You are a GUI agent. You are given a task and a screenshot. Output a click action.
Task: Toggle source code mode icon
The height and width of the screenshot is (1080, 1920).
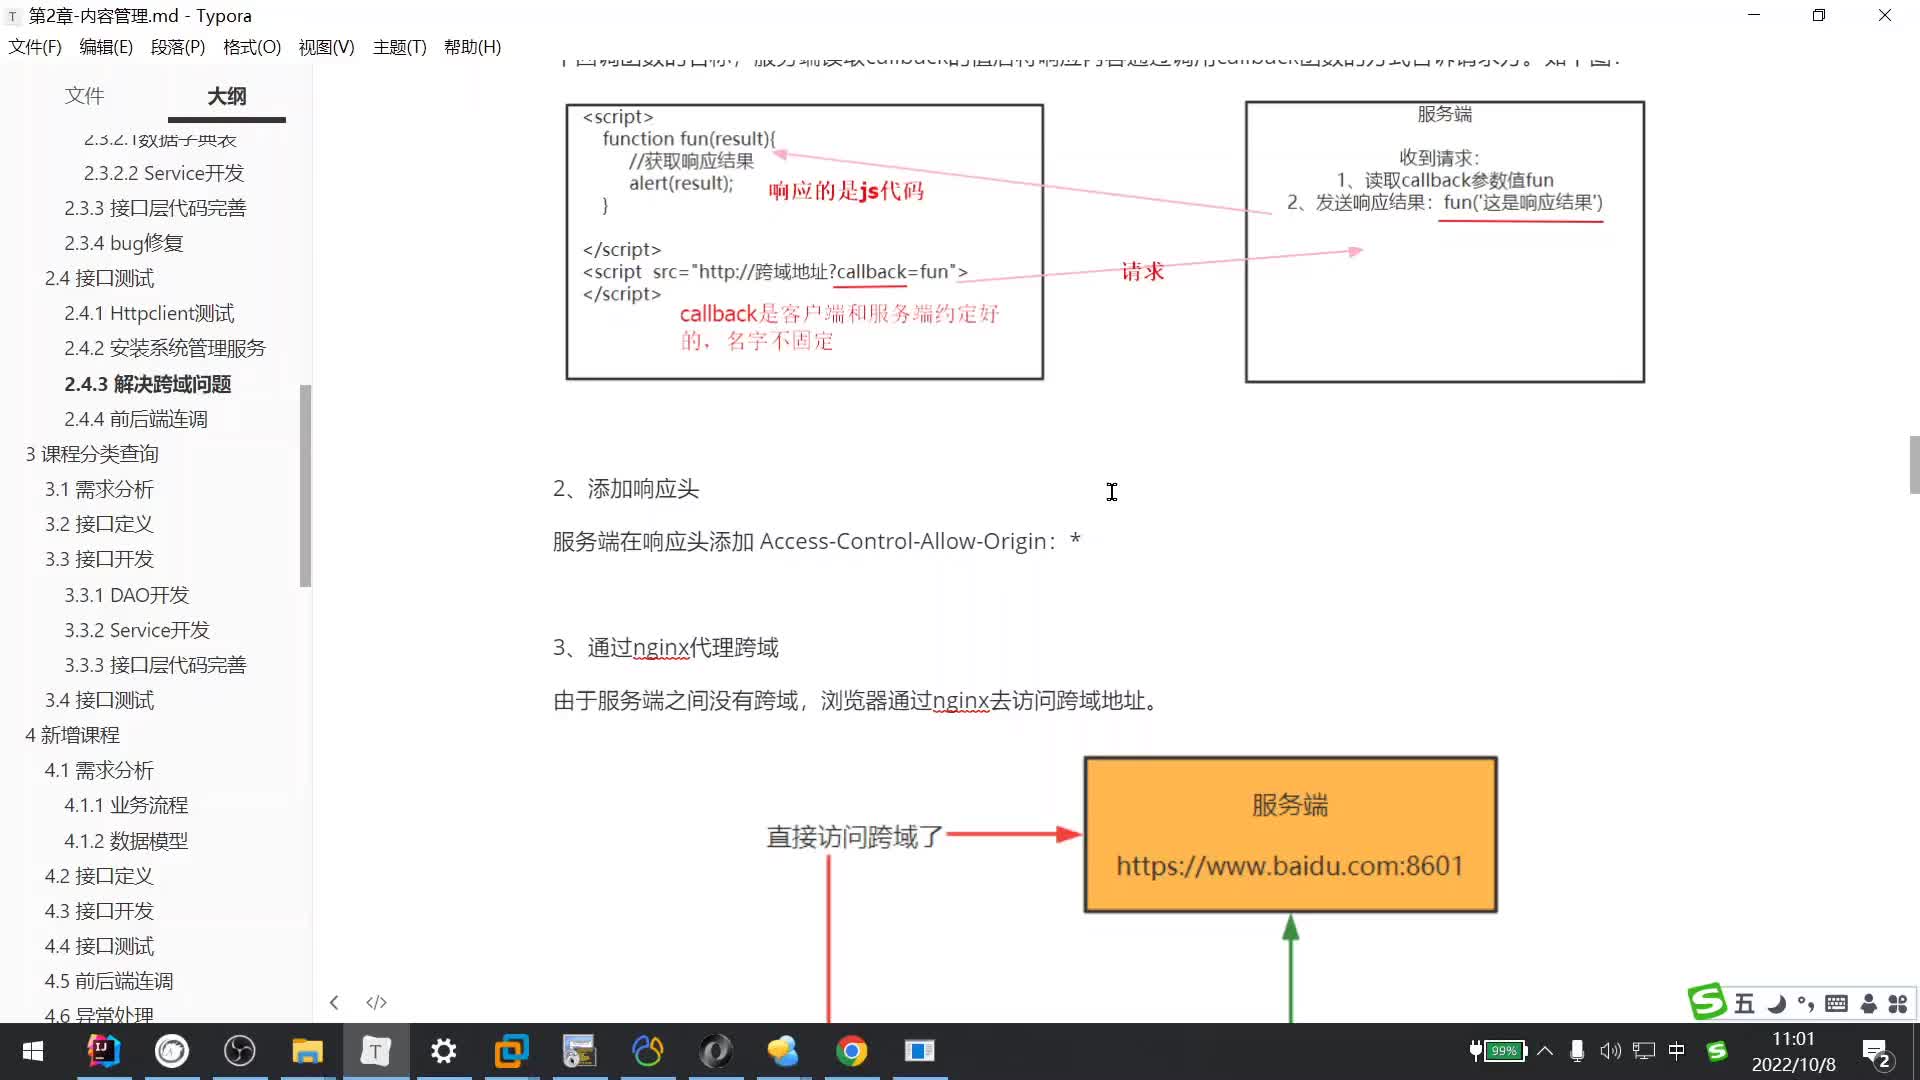pos(376,1002)
